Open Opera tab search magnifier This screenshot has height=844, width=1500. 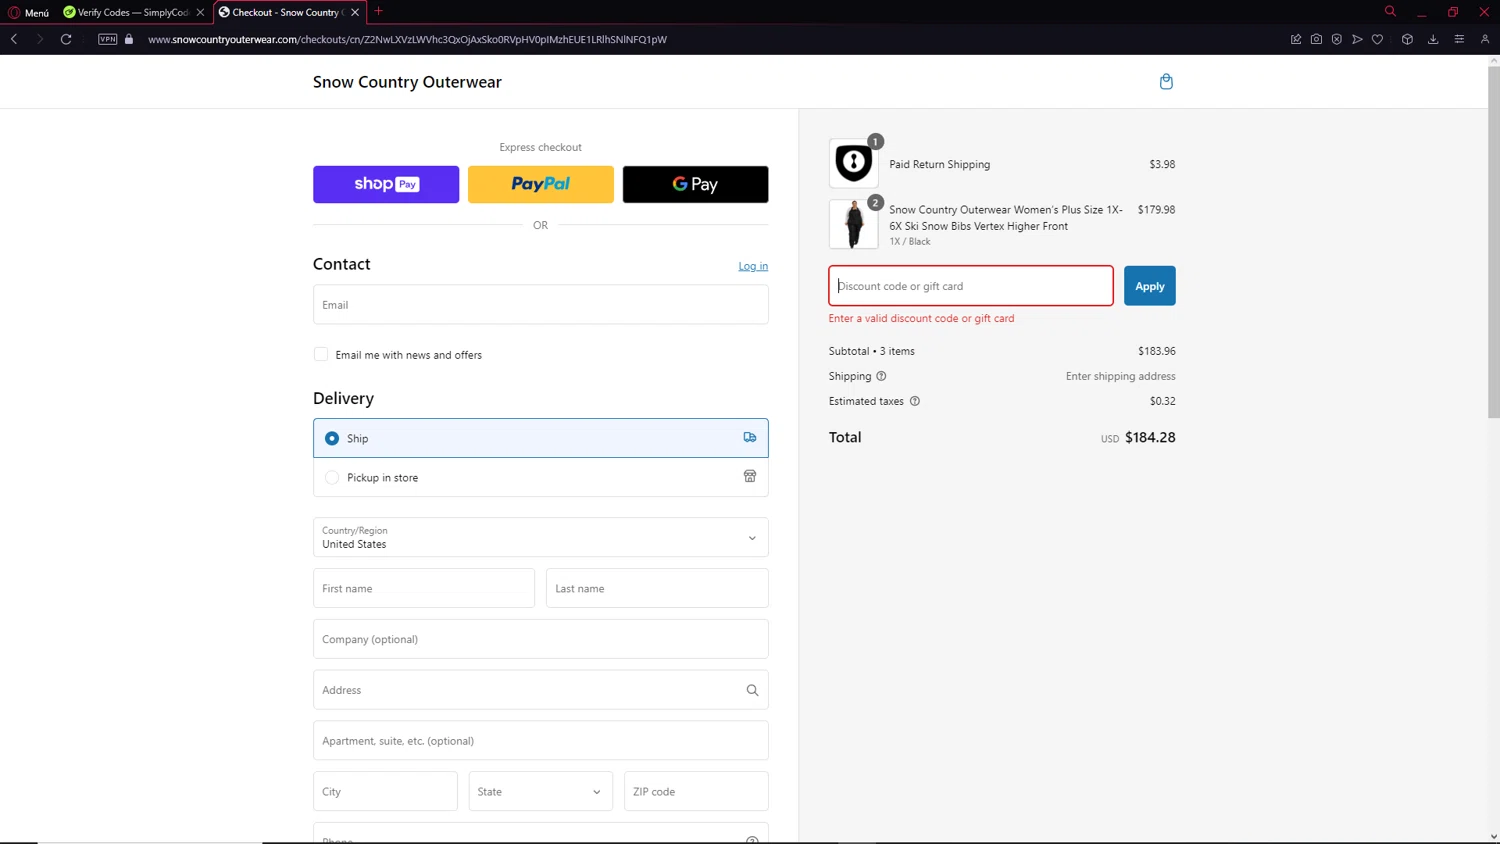click(x=1390, y=11)
